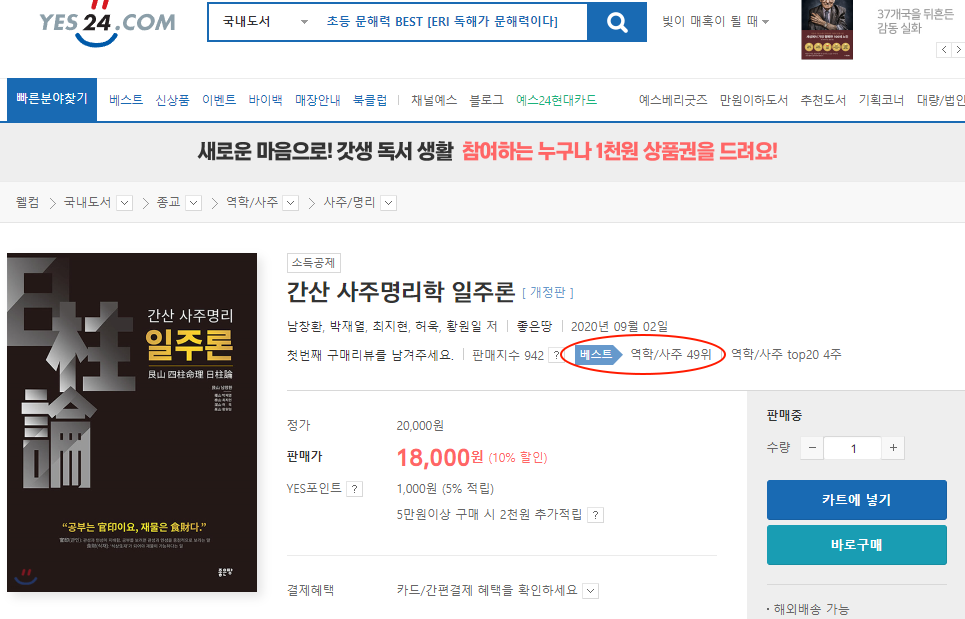Open the 베스트 menu item
The image size is (965, 619).
126,100
